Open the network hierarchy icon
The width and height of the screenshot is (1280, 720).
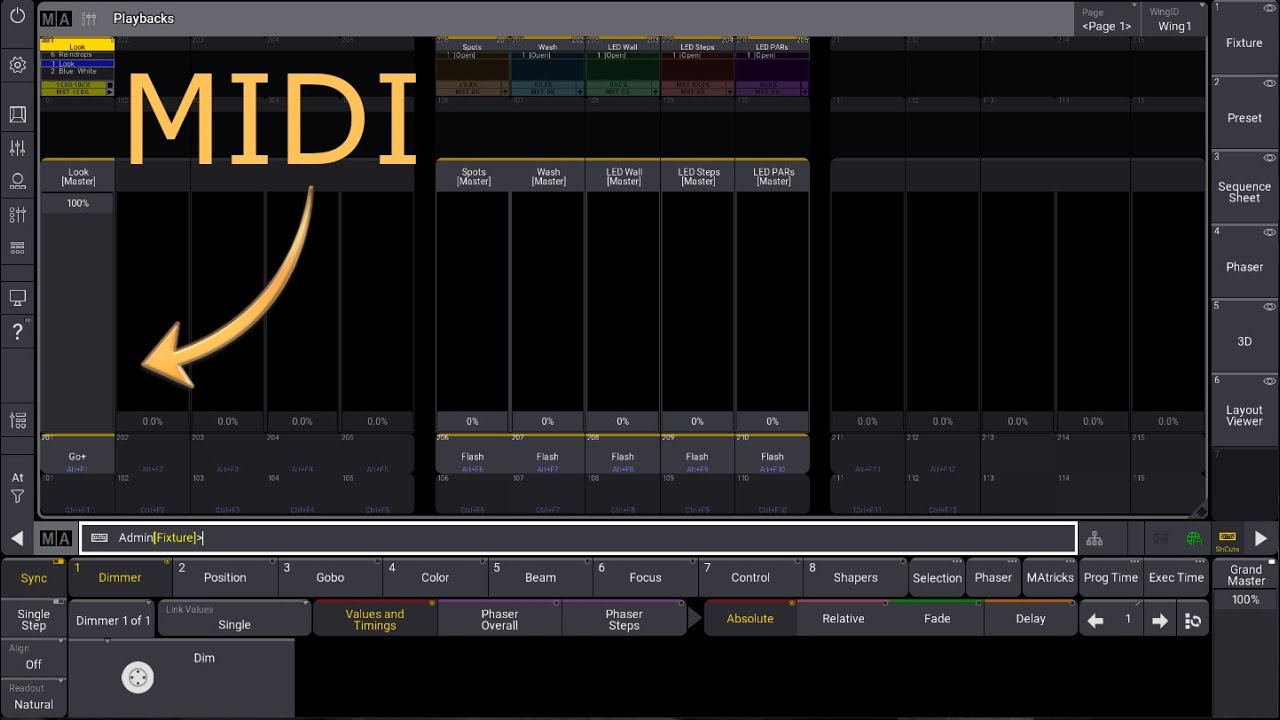[x=1095, y=538]
